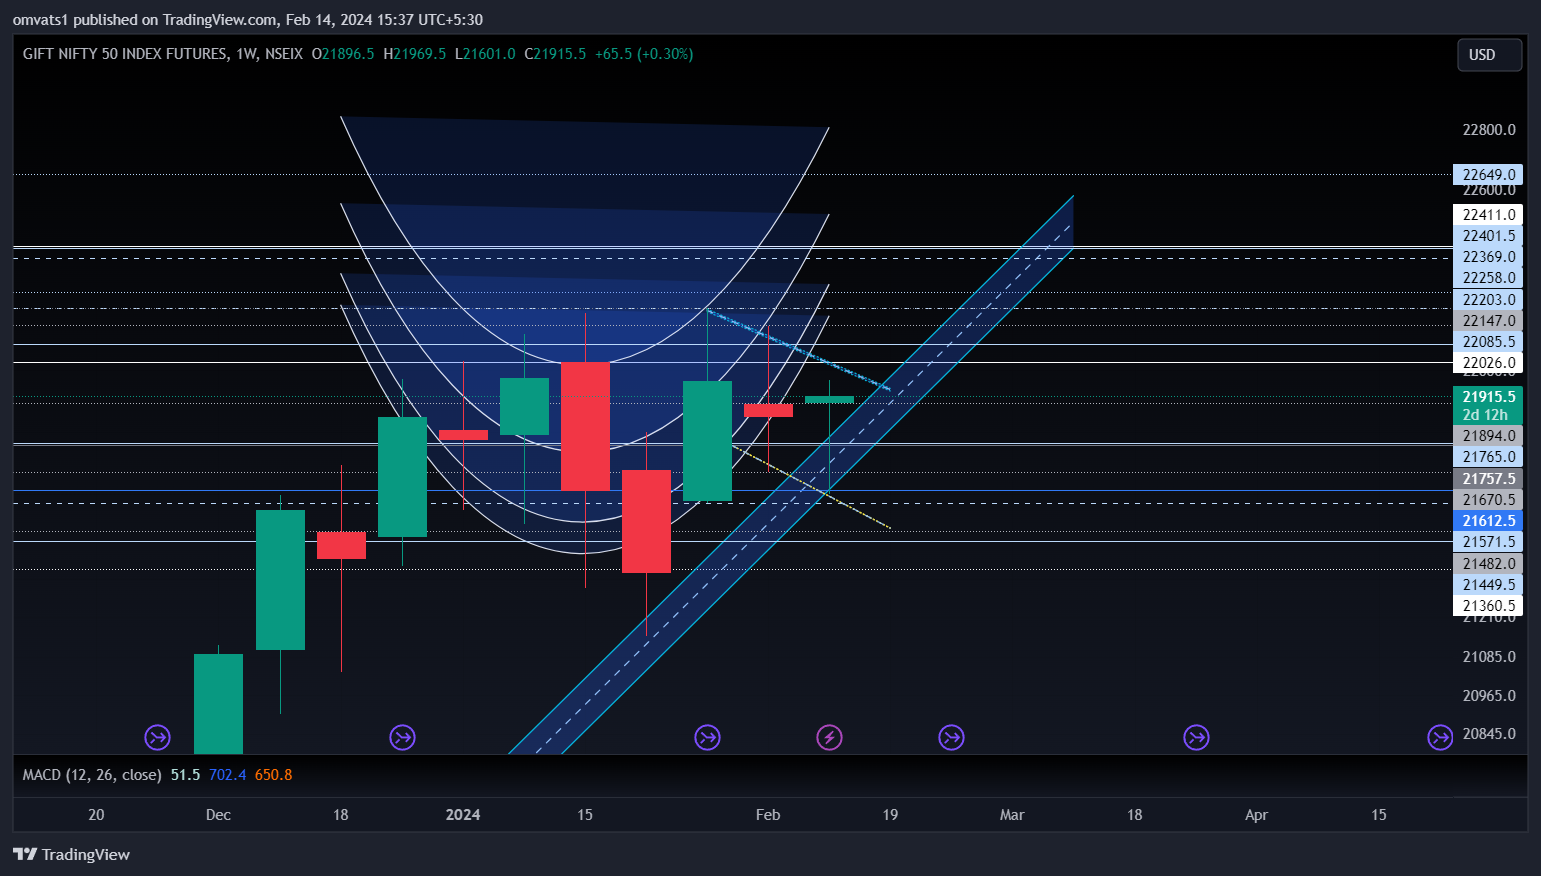Click the 2024 label on time axis
1541x876 pixels.
[463, 815]
